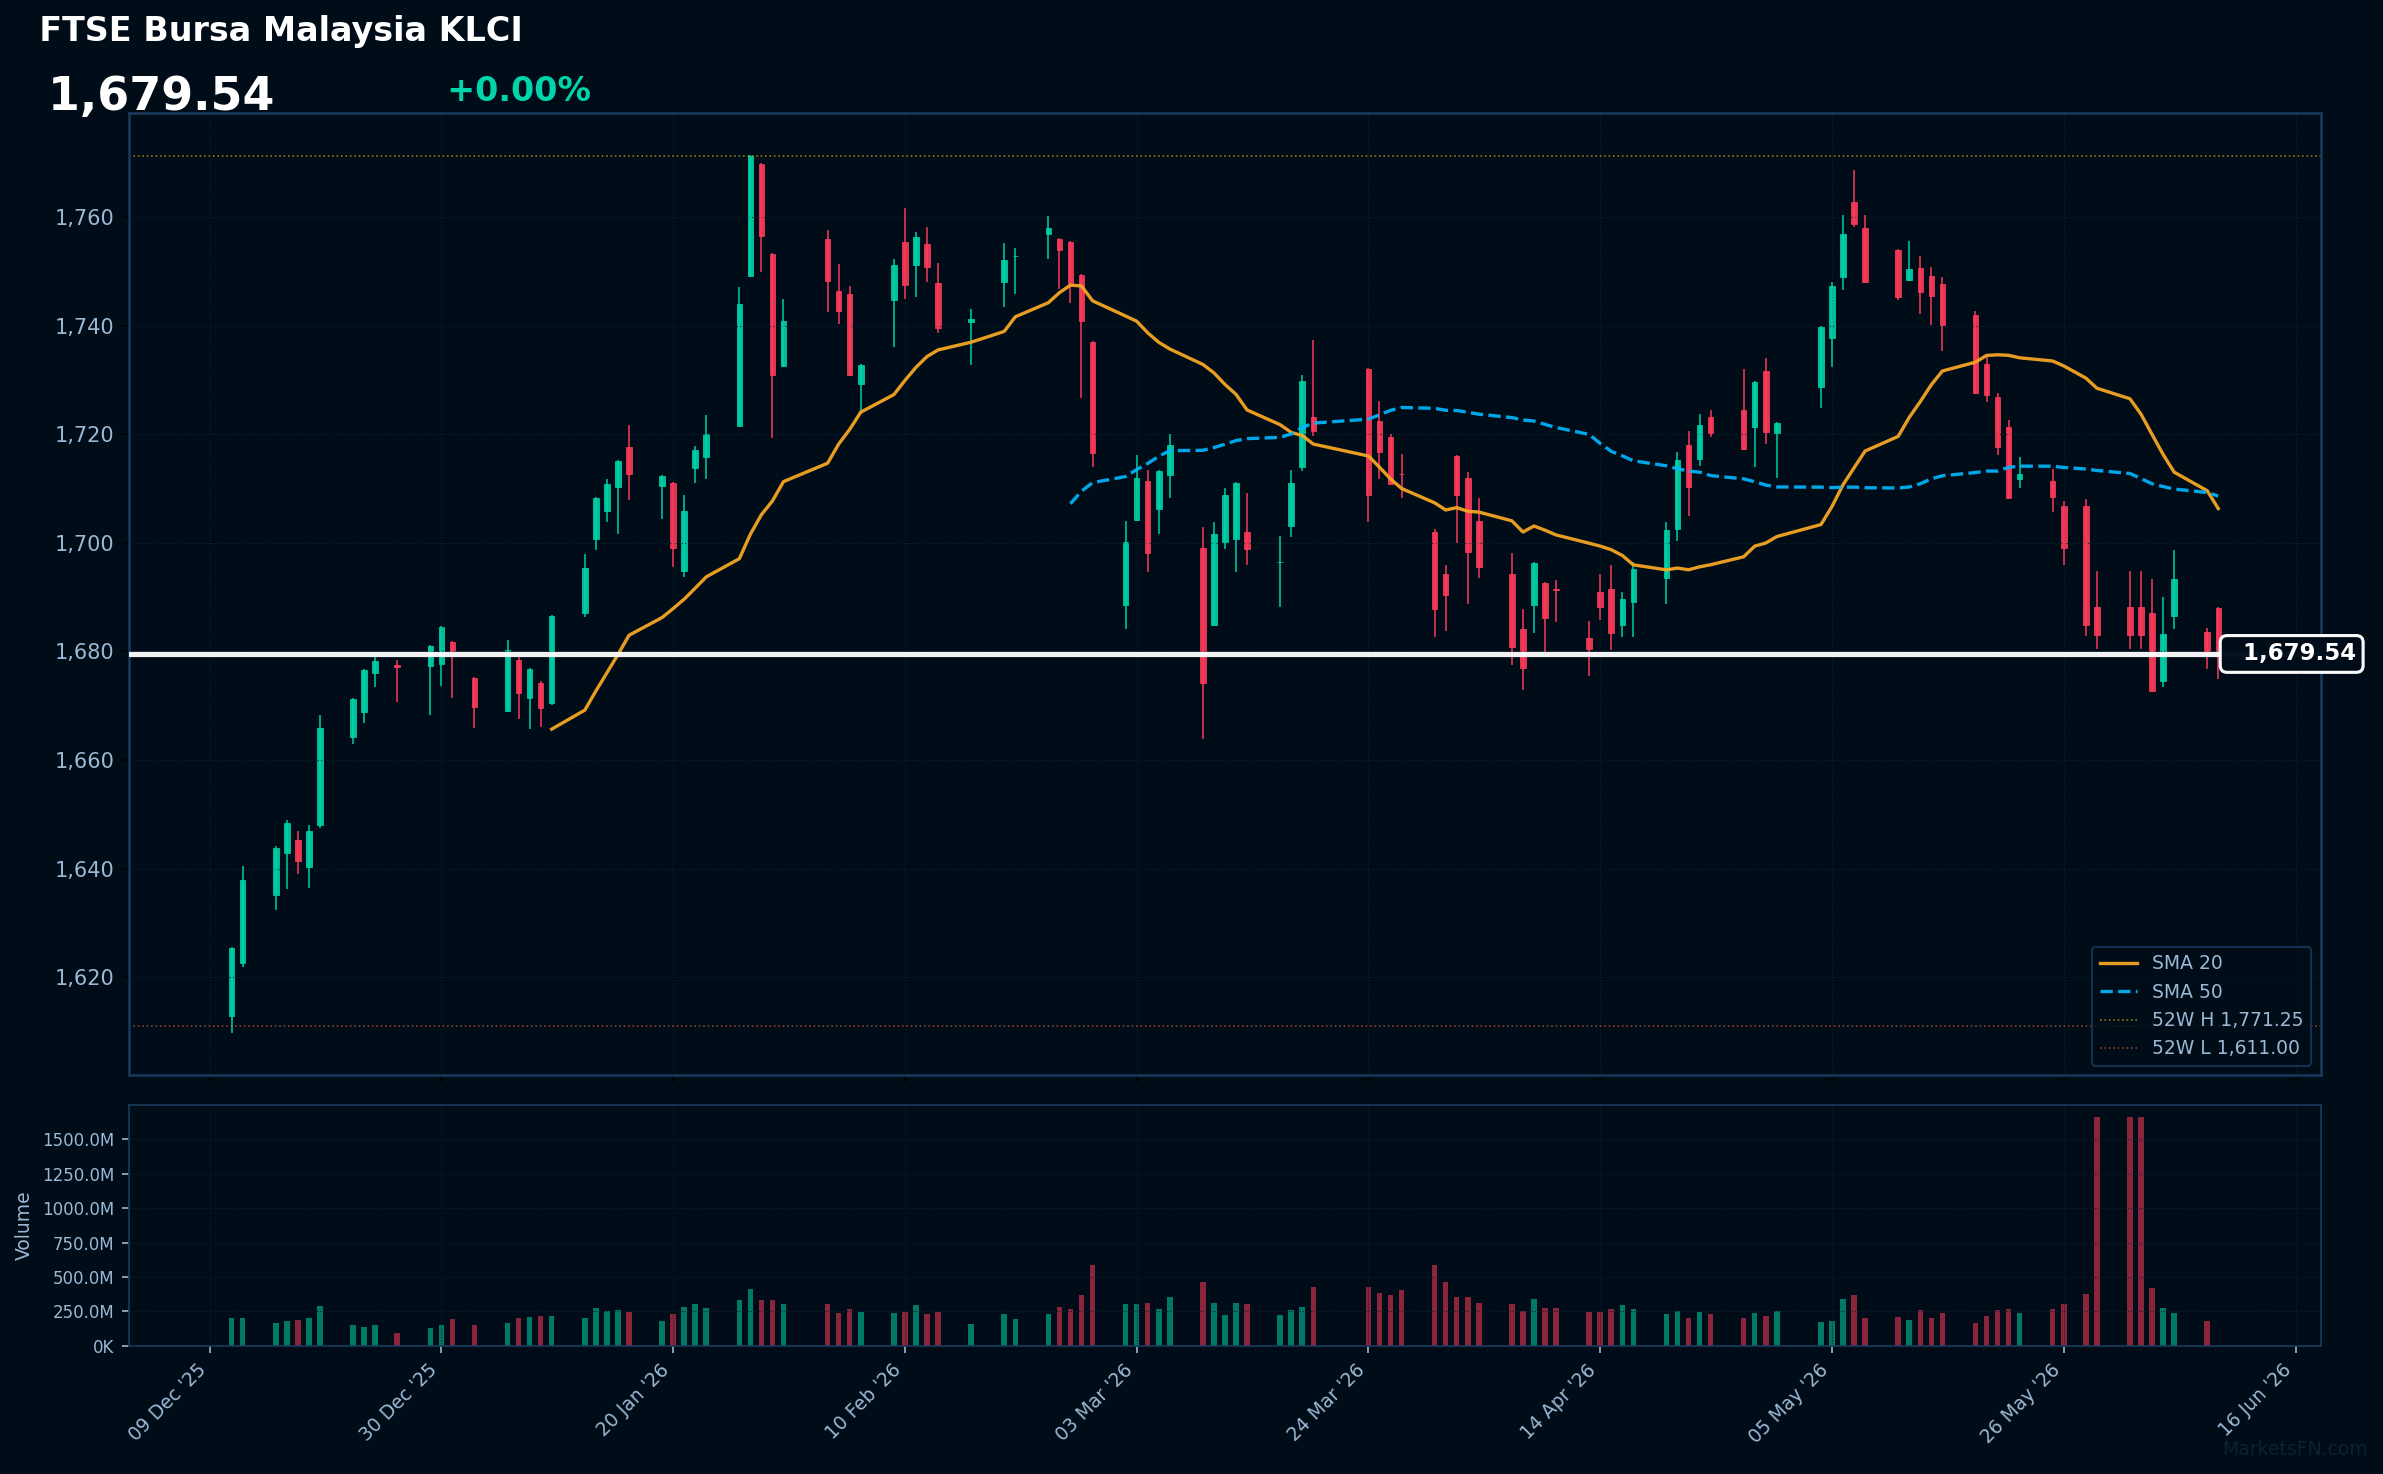The image size is (2383, 1474).
Task: Click the 1500.0M volume axis label
Action: [78, 1140]
